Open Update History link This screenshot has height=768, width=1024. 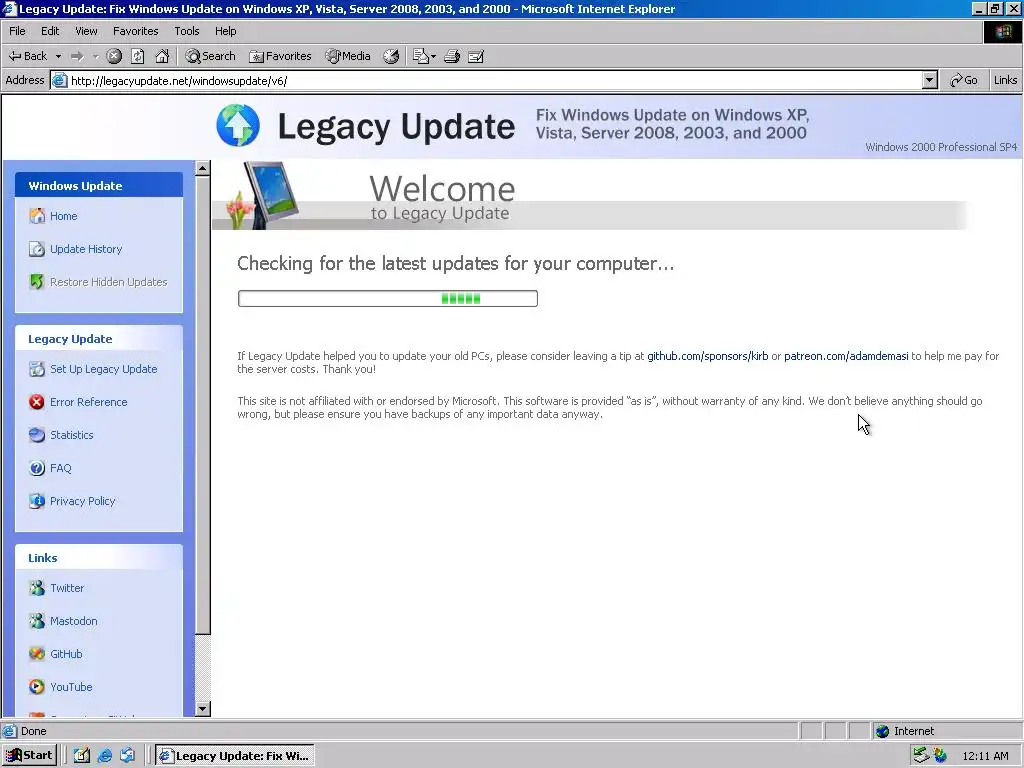pos(86,249)
